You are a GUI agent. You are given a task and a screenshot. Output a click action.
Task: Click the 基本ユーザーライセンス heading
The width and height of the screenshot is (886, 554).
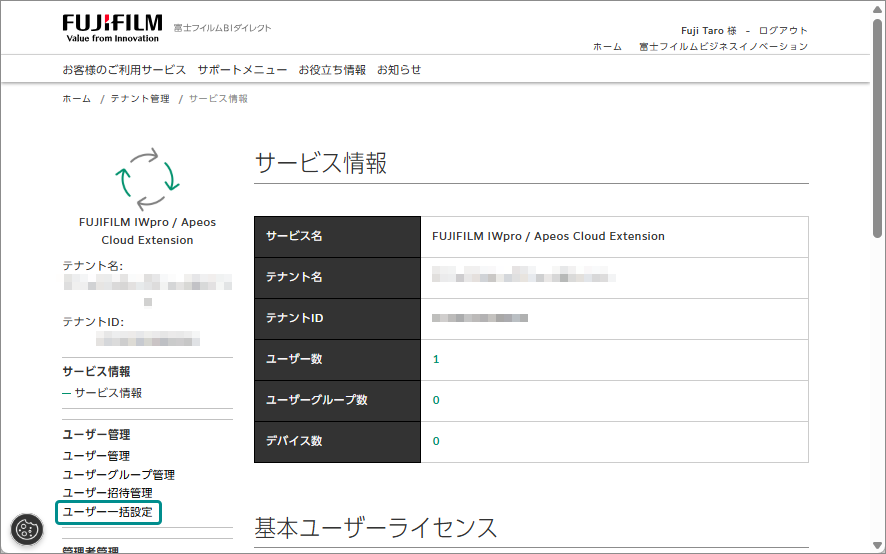(x=376, y=527)
